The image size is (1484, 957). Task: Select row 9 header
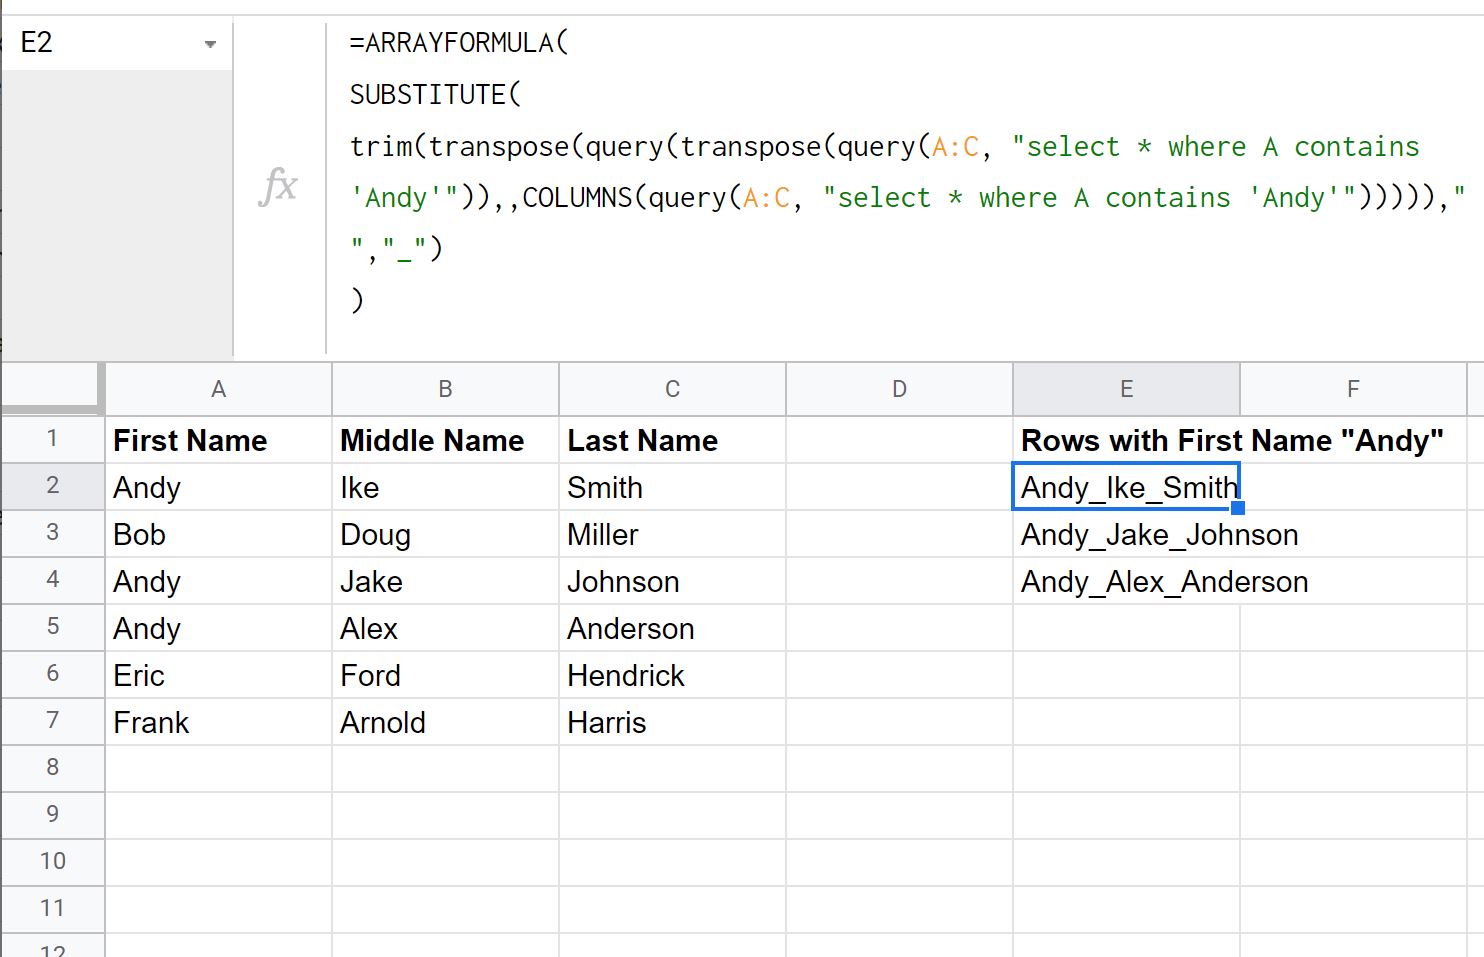[x=52, y=815]
